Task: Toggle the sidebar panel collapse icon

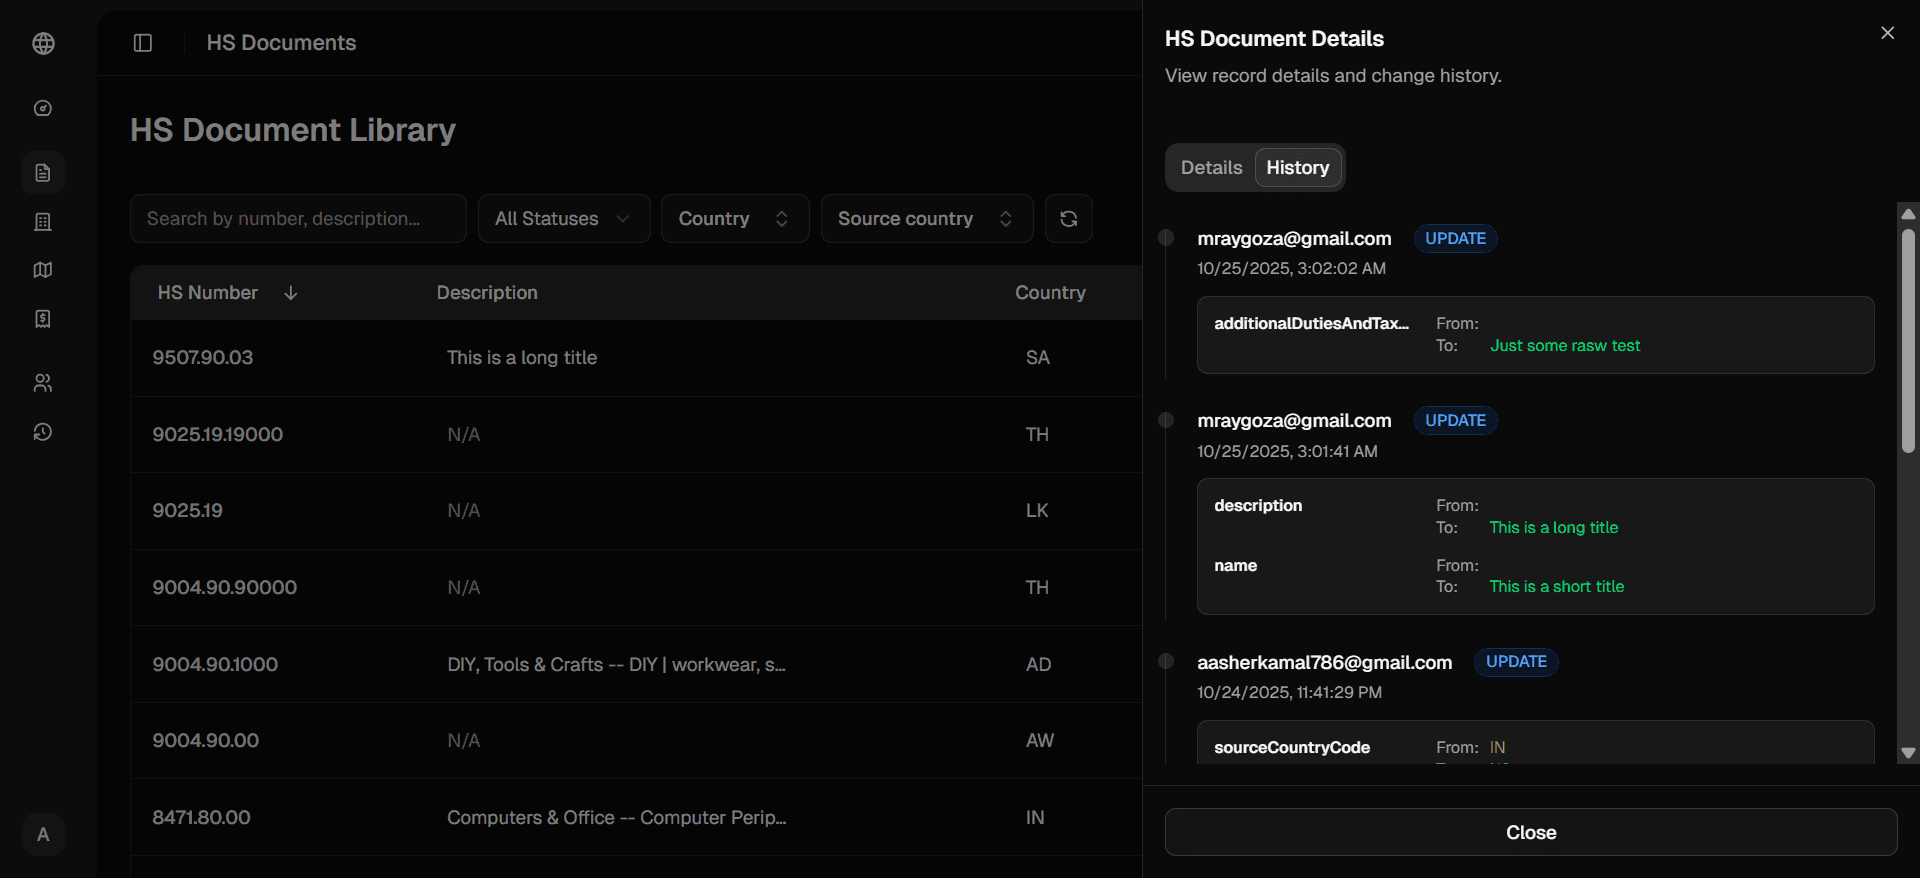Action: pyautogui.click(x=143, y=43)
